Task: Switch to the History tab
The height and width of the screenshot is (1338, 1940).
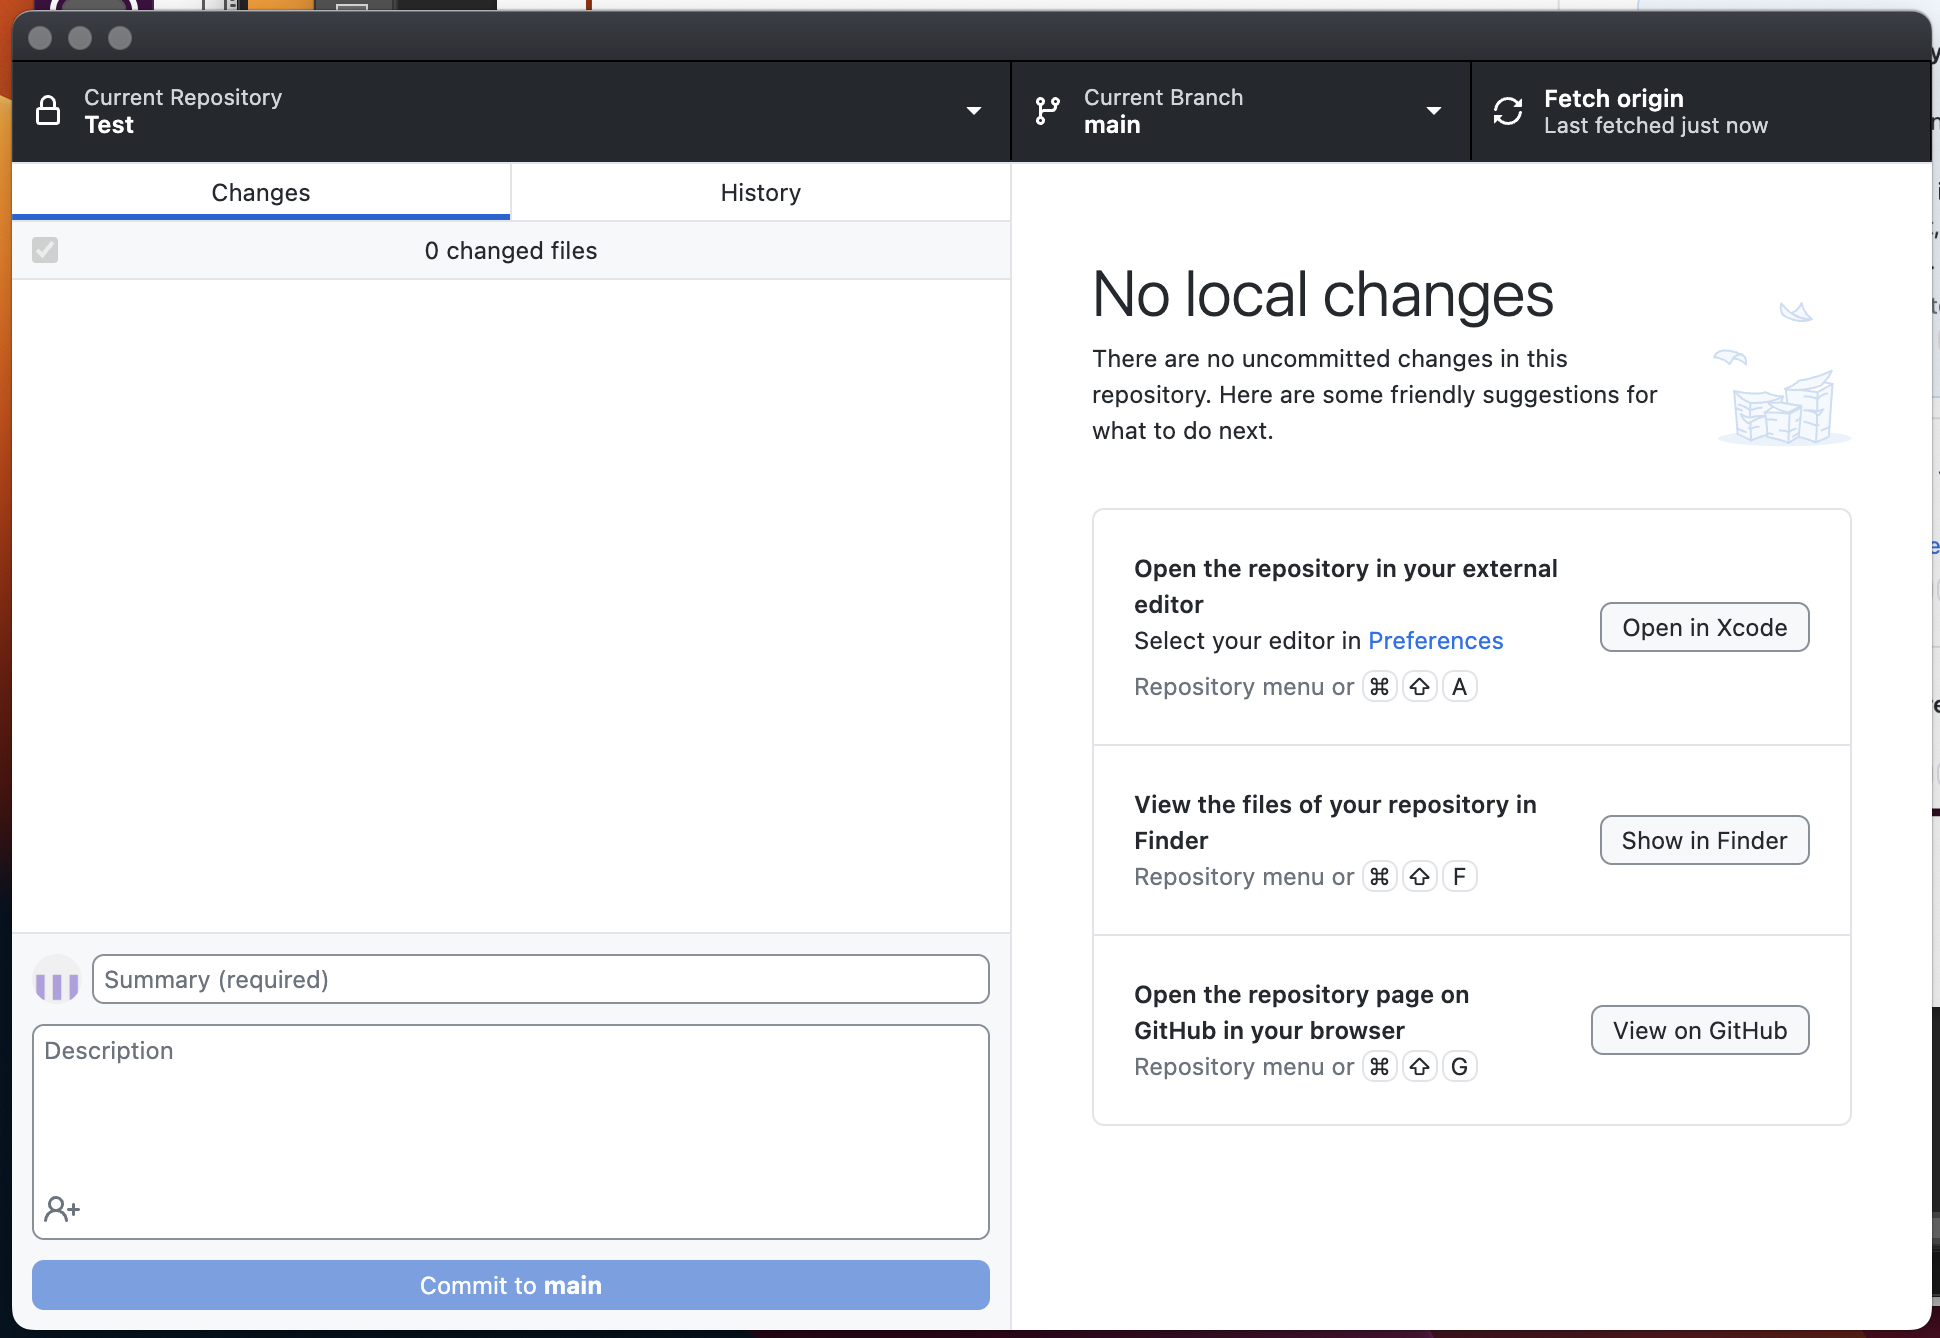Action: pyautogui.click(x=760, y=192)
